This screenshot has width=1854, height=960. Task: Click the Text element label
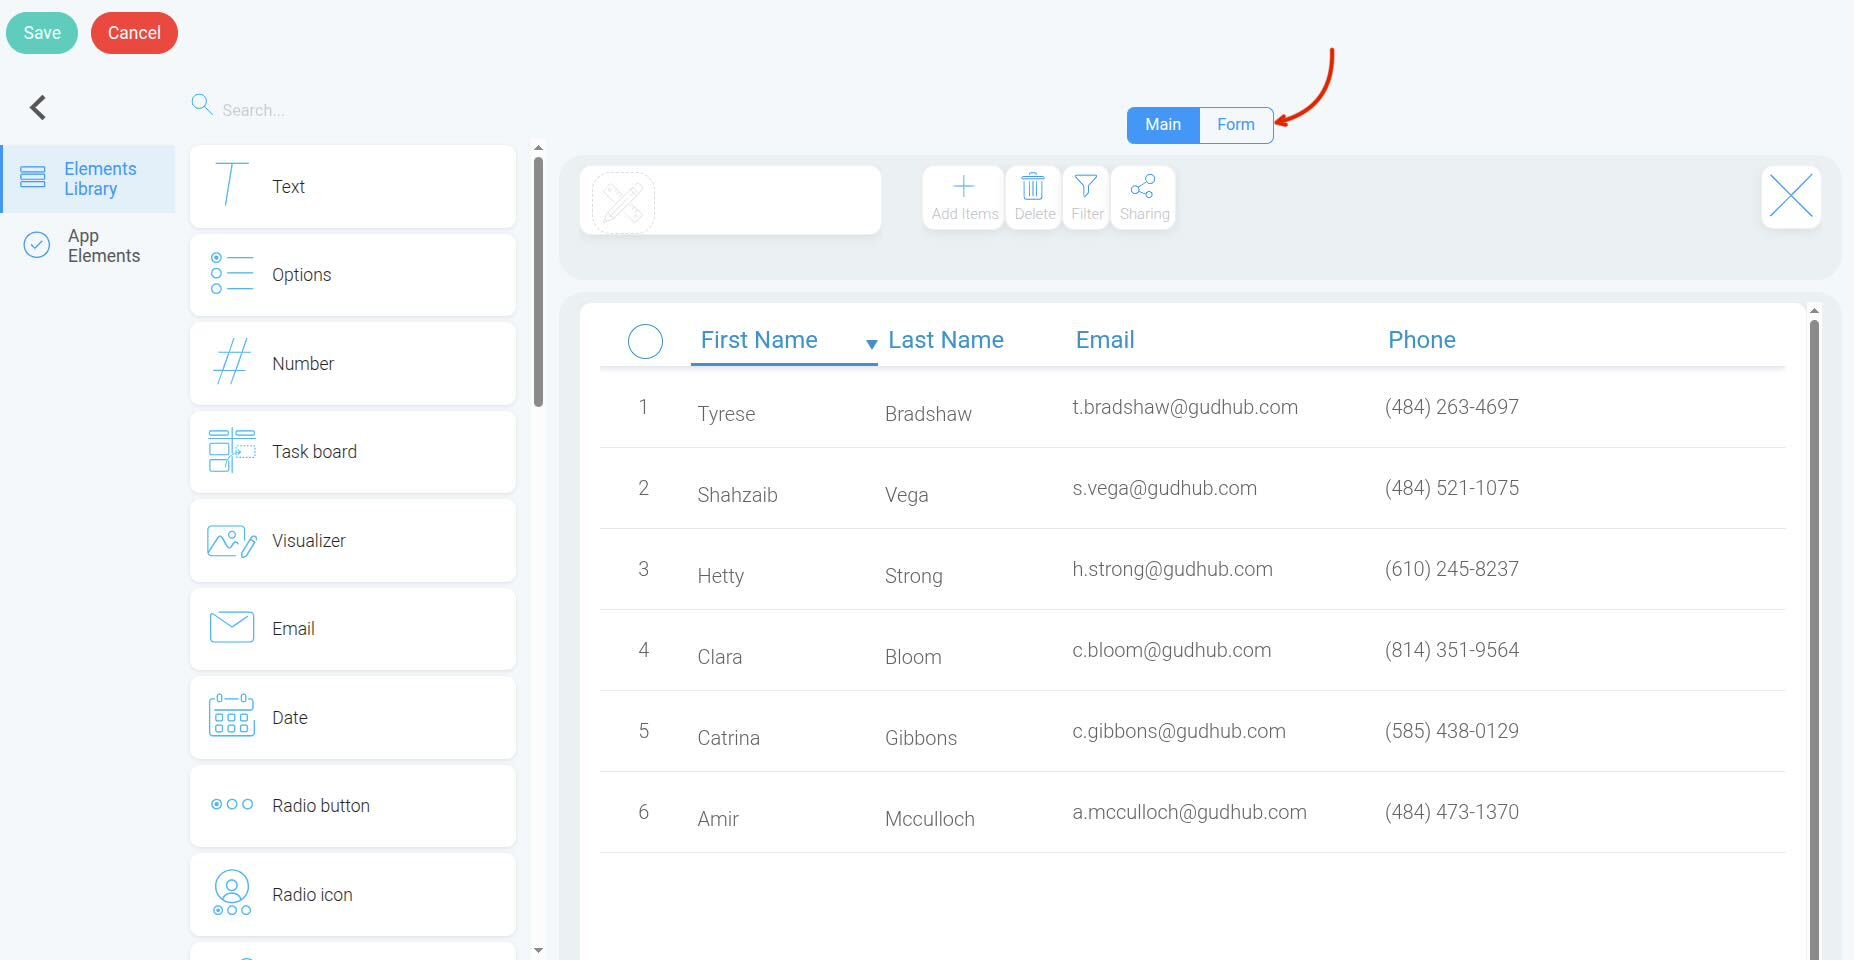[288, 187]
